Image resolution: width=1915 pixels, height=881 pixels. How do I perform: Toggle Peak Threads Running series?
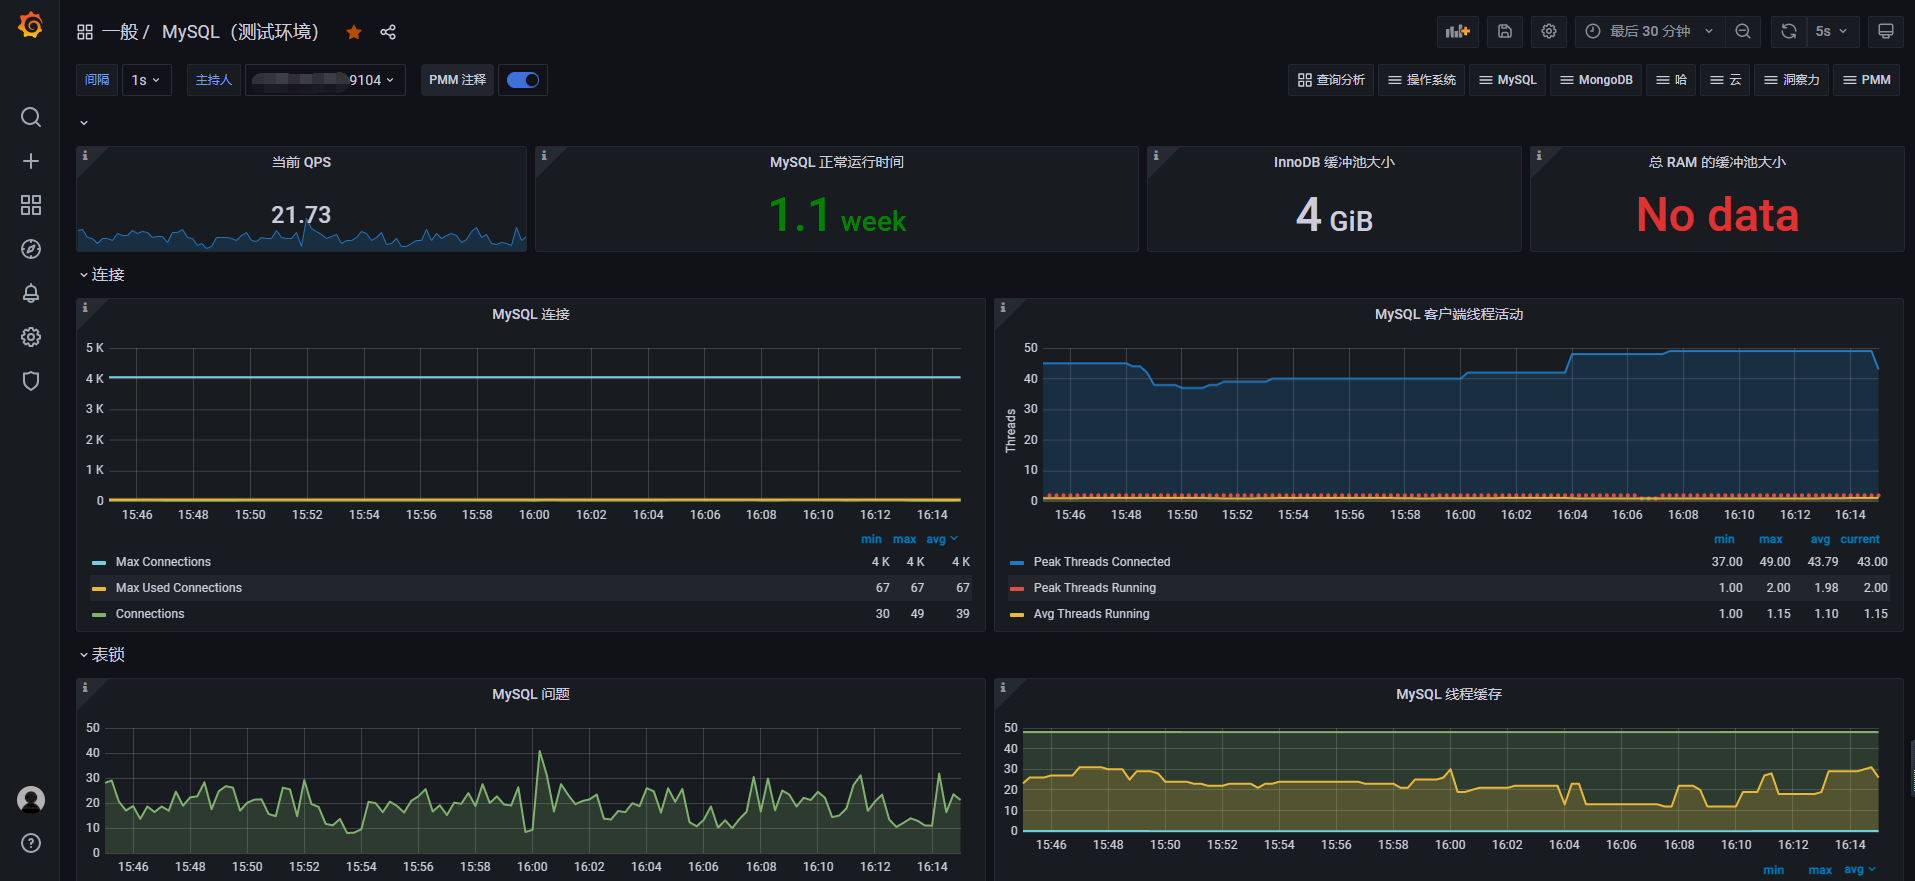point(1094,588)
